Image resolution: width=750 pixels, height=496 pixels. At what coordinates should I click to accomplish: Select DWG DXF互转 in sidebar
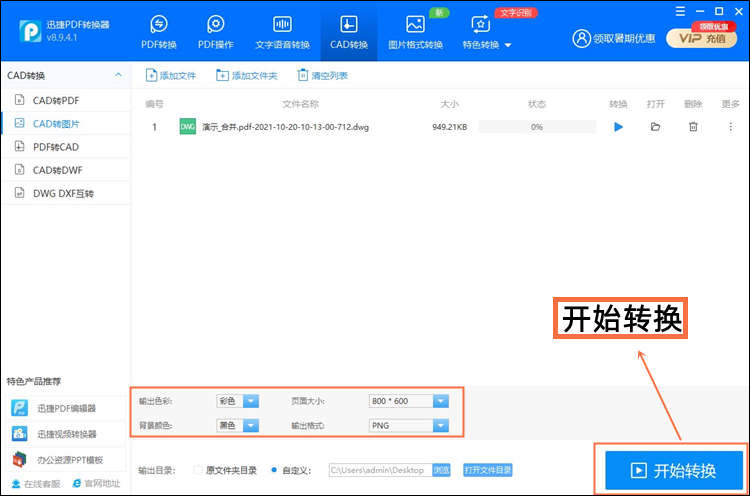pyautogui.click(x=66, y=193)
